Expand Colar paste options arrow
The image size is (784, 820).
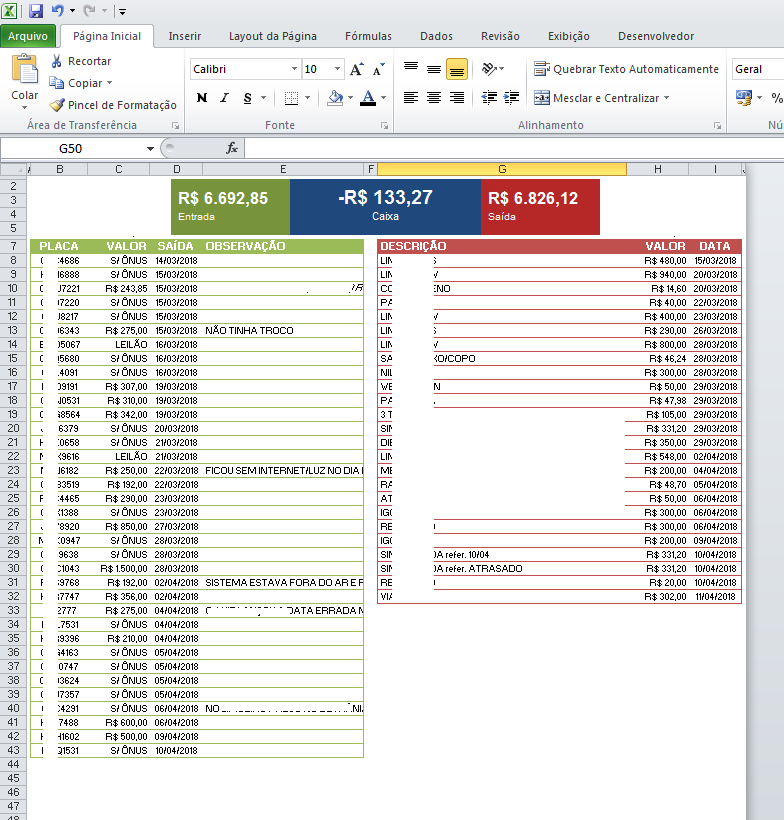pos(25,107)
